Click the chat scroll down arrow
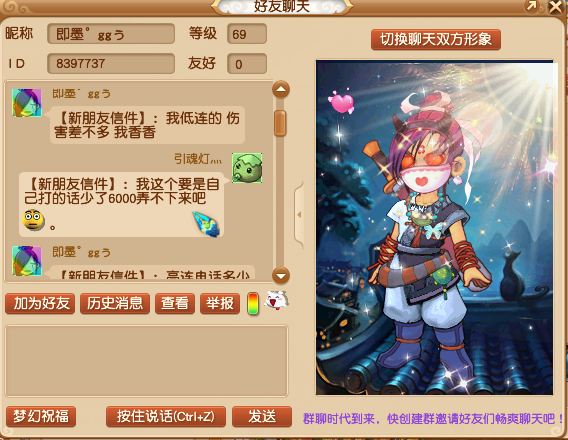 281,276
